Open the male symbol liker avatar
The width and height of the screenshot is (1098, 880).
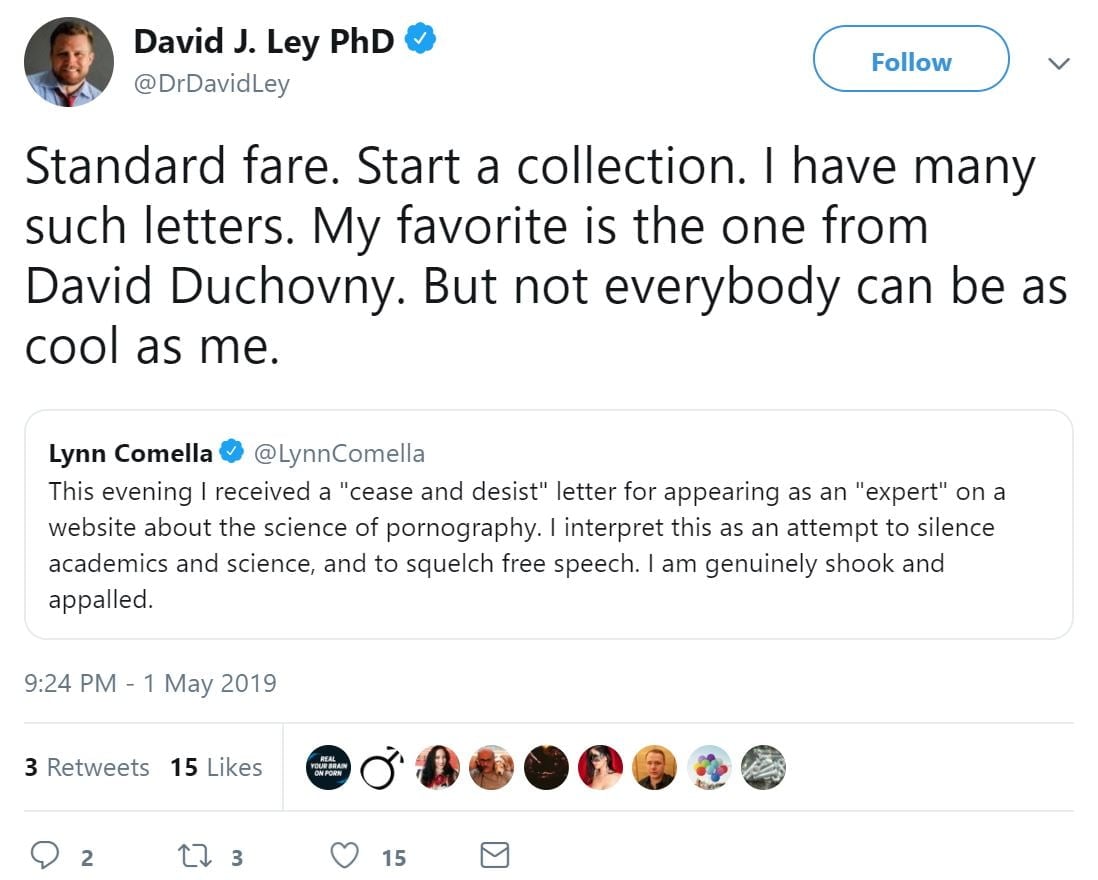click(383, 768)
